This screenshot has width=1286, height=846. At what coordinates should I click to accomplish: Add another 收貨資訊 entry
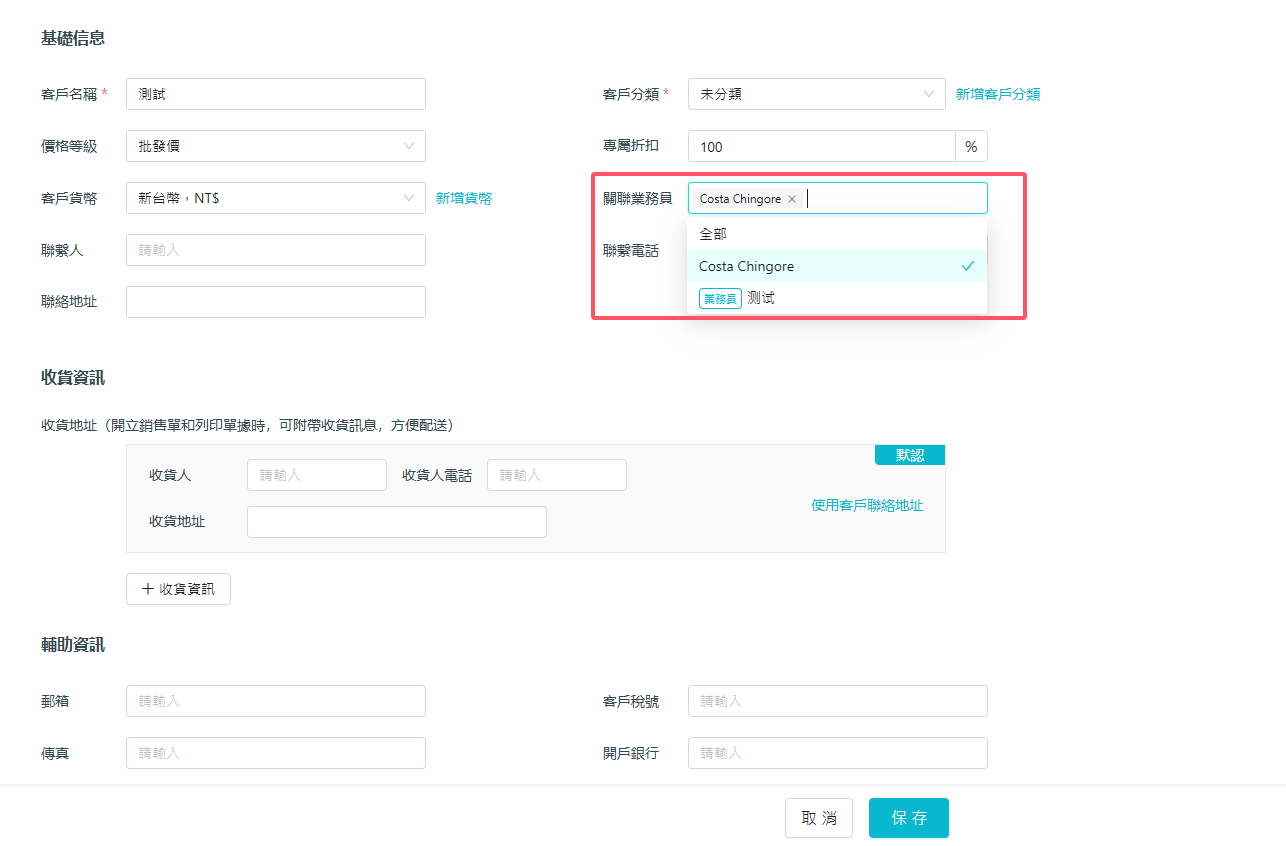point(178,589)
